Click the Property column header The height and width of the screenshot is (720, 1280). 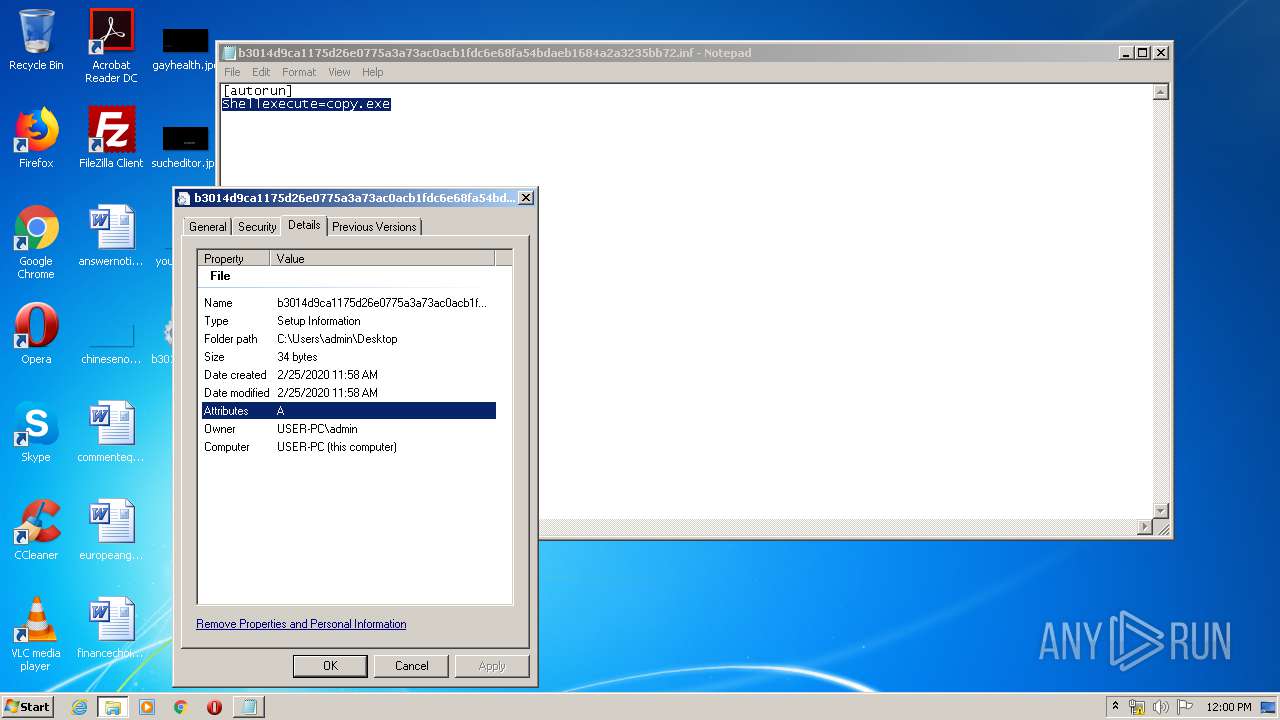[x=234, y=258]
